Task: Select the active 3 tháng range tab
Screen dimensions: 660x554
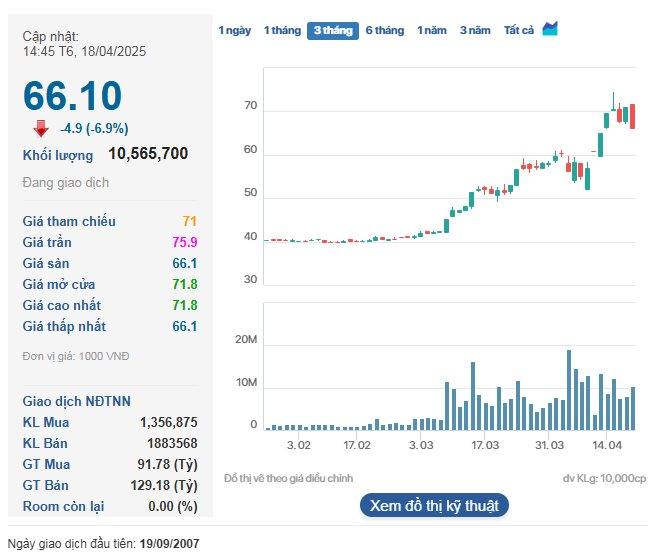Action: click(333, 31)
